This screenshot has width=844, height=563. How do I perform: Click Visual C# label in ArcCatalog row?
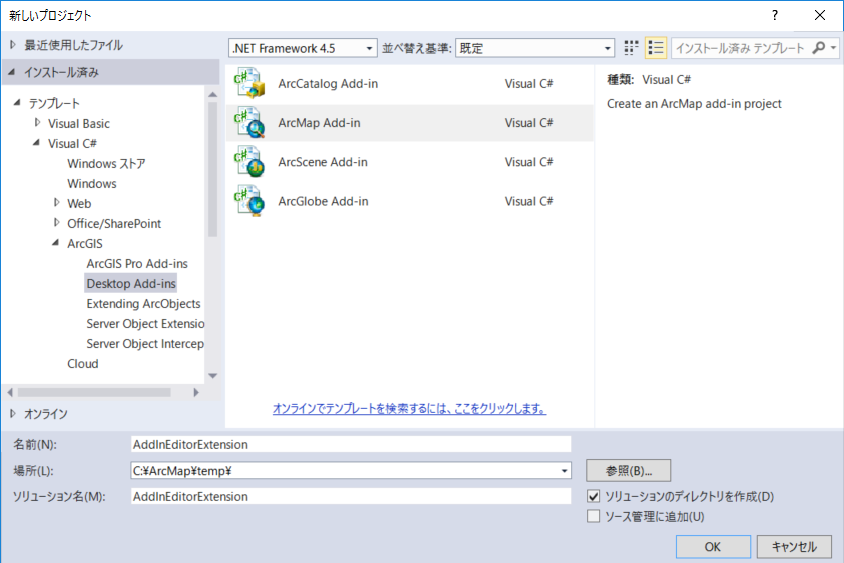tap(529, 83)
